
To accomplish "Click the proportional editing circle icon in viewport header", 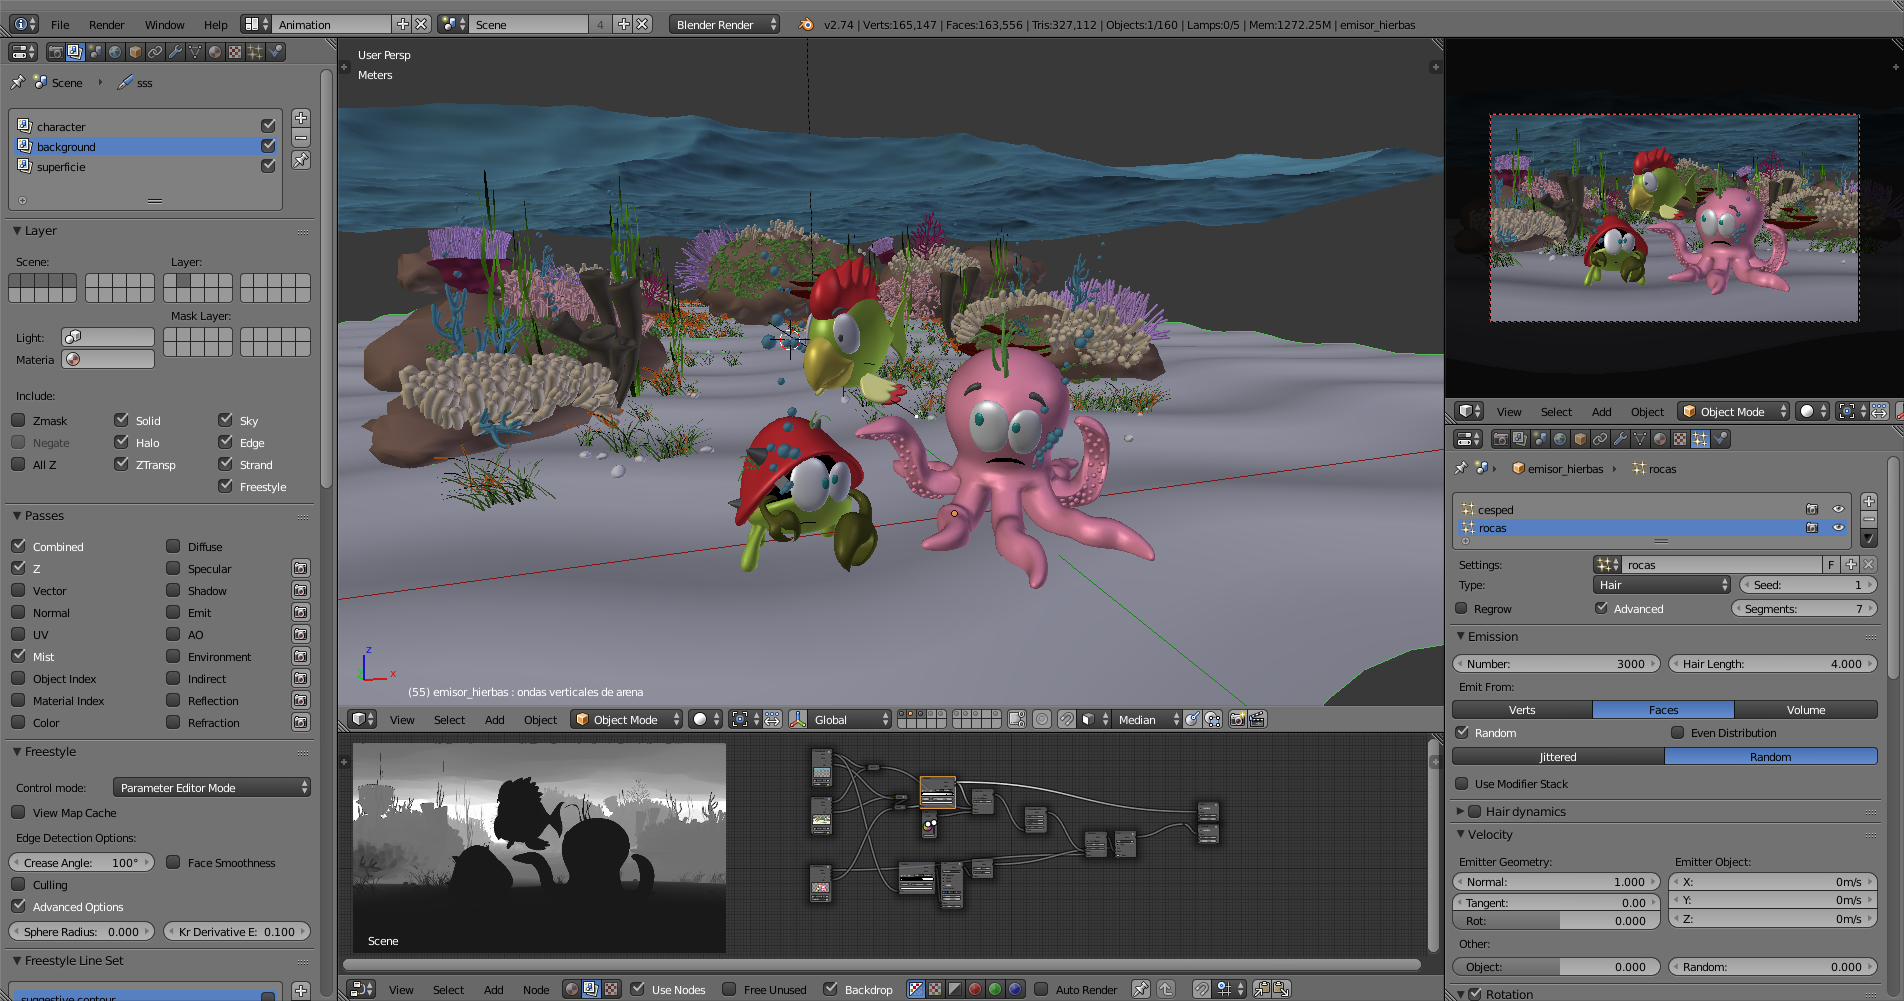I will pos(1042,719).
